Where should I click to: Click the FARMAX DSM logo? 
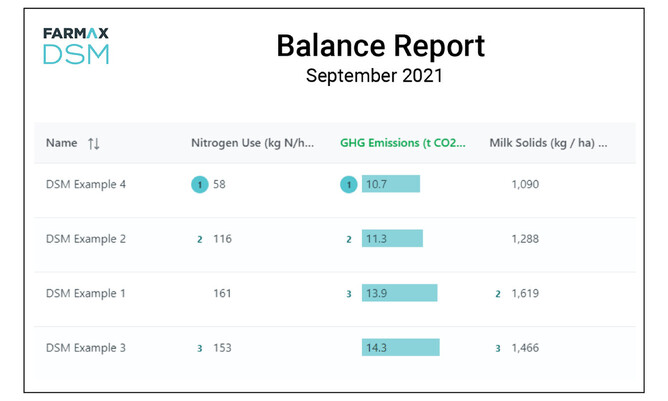click(76, 46)
